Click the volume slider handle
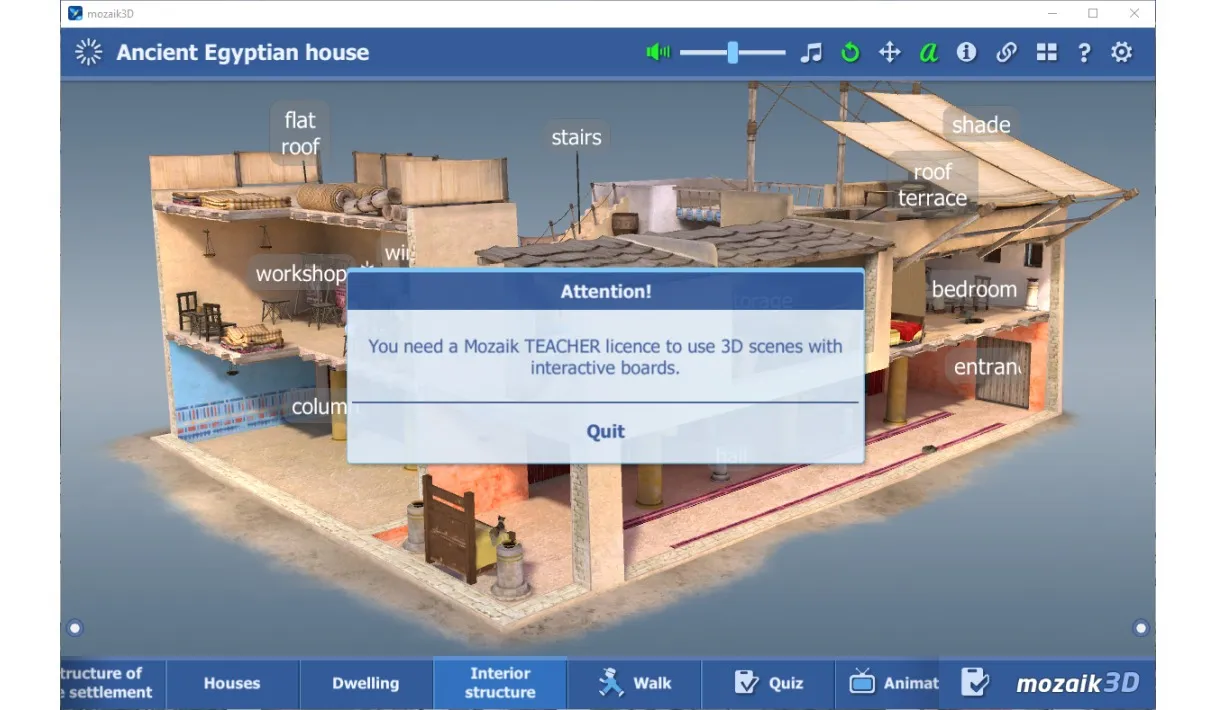This screenshot has height=710, width=1216. click(733, 53)
